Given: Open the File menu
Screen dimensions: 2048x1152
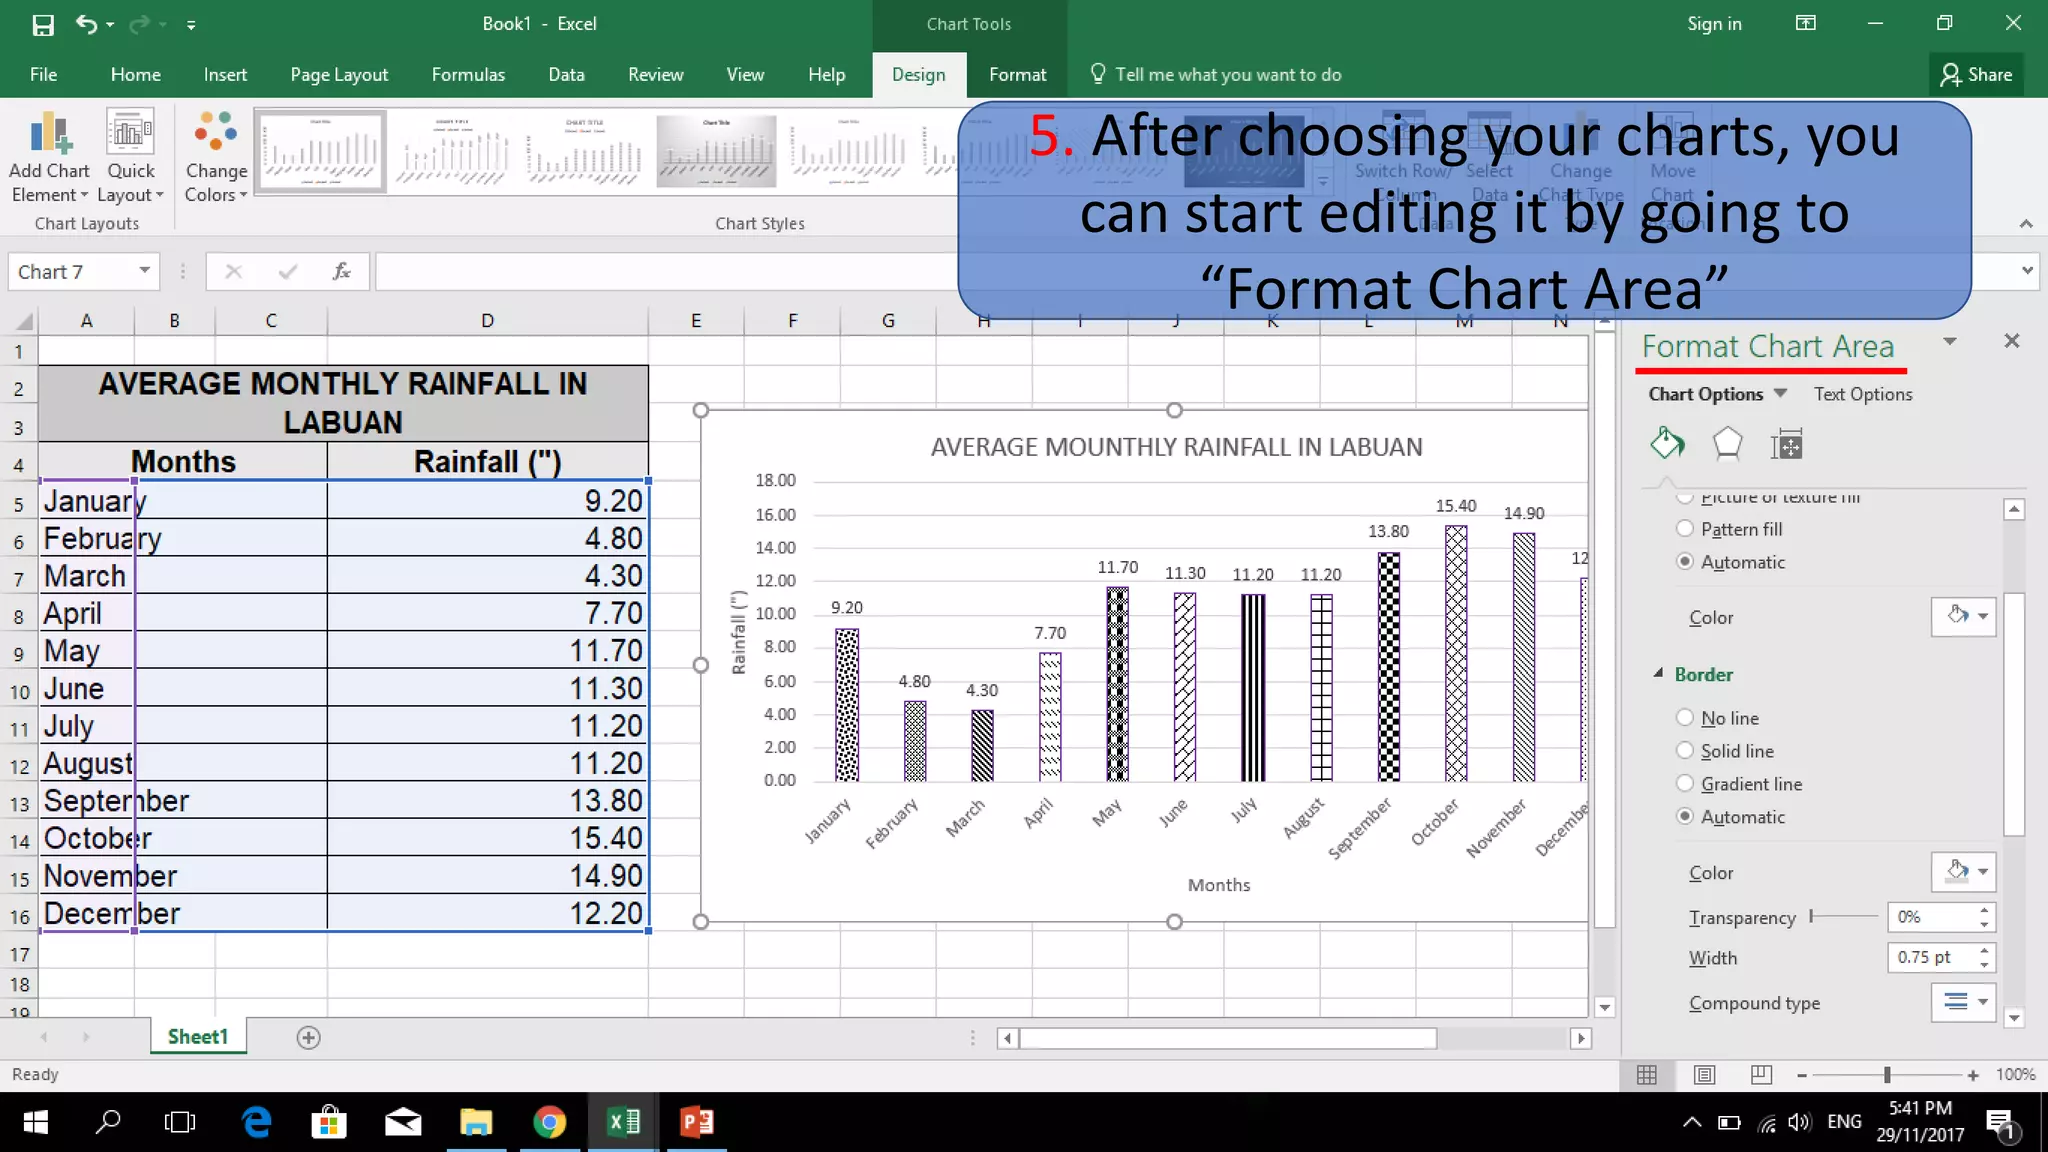Looking at the screenshot, I should pos(43,75).
